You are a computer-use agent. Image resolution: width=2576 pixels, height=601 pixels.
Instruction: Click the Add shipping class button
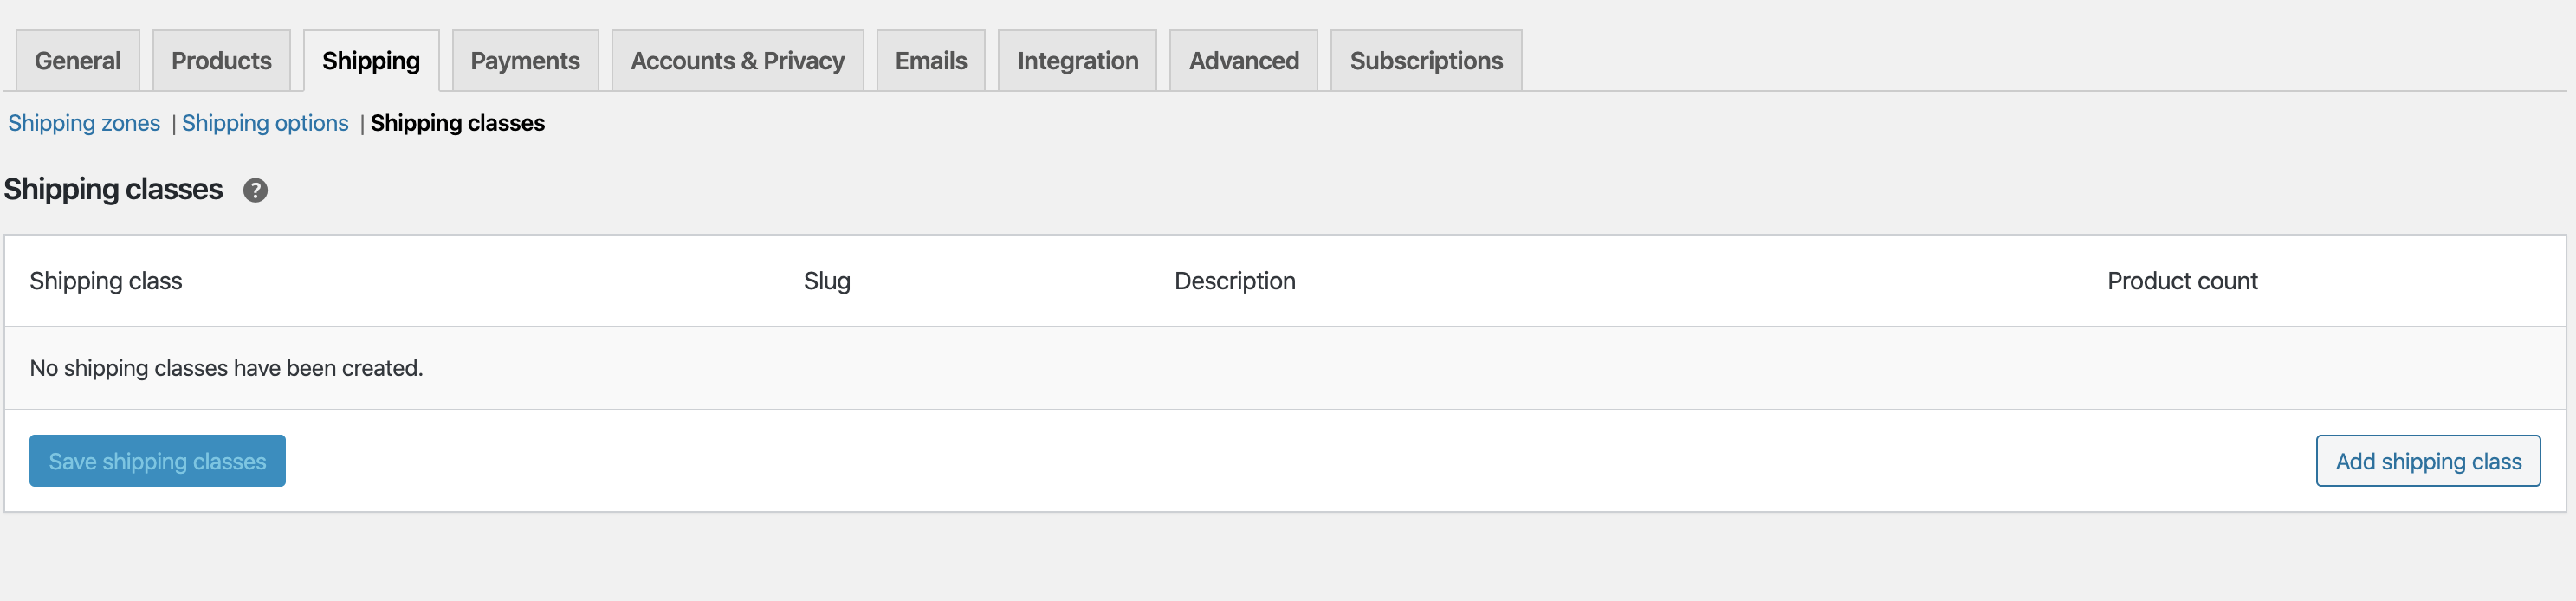click(2427, 461)
